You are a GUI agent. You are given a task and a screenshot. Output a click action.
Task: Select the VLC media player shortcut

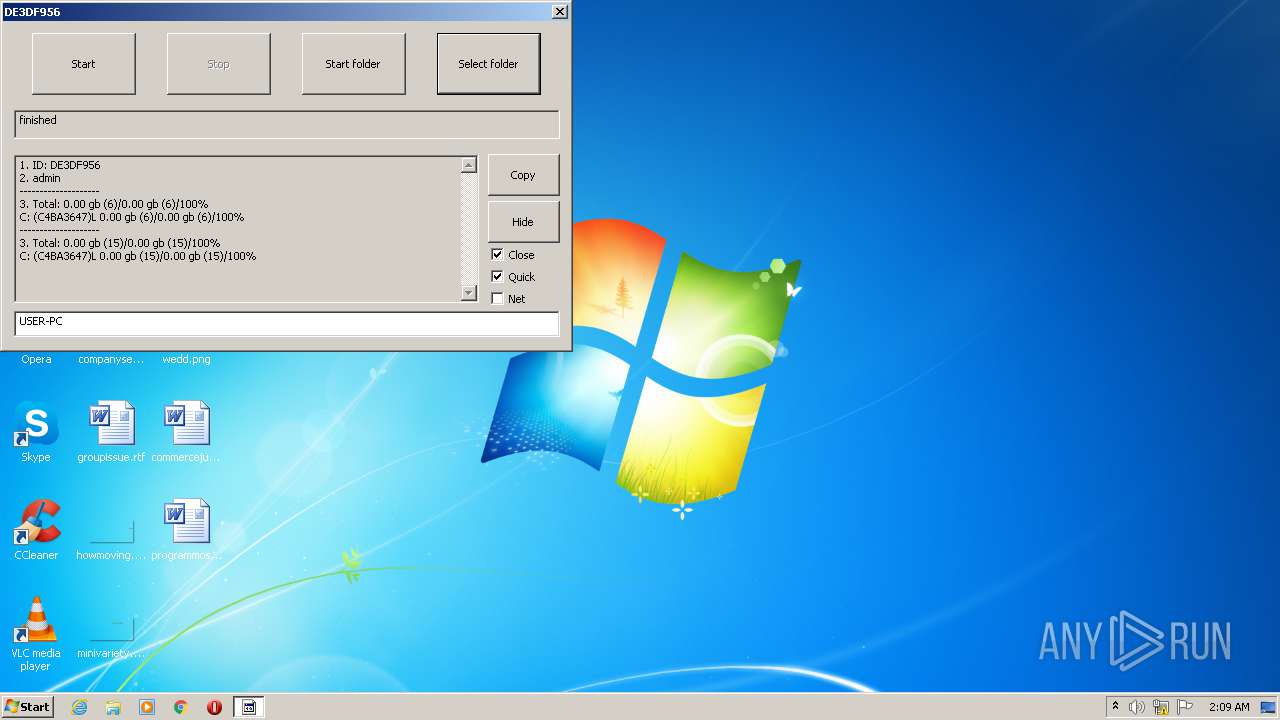coord(36,634)
